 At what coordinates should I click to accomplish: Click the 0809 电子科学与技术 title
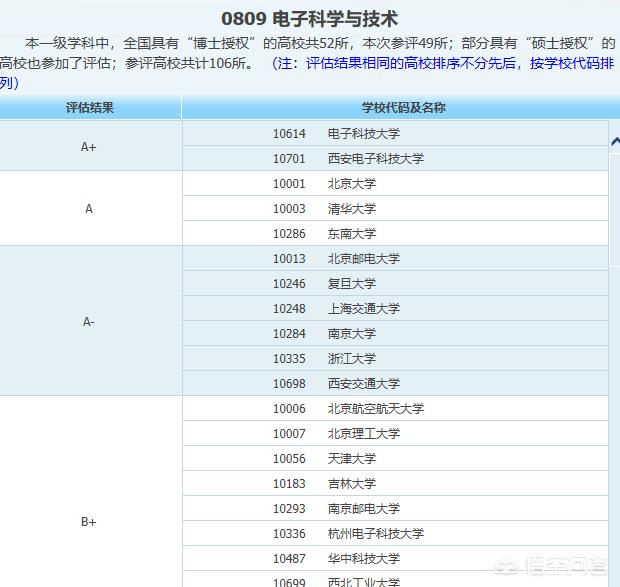tap(309, 20)
